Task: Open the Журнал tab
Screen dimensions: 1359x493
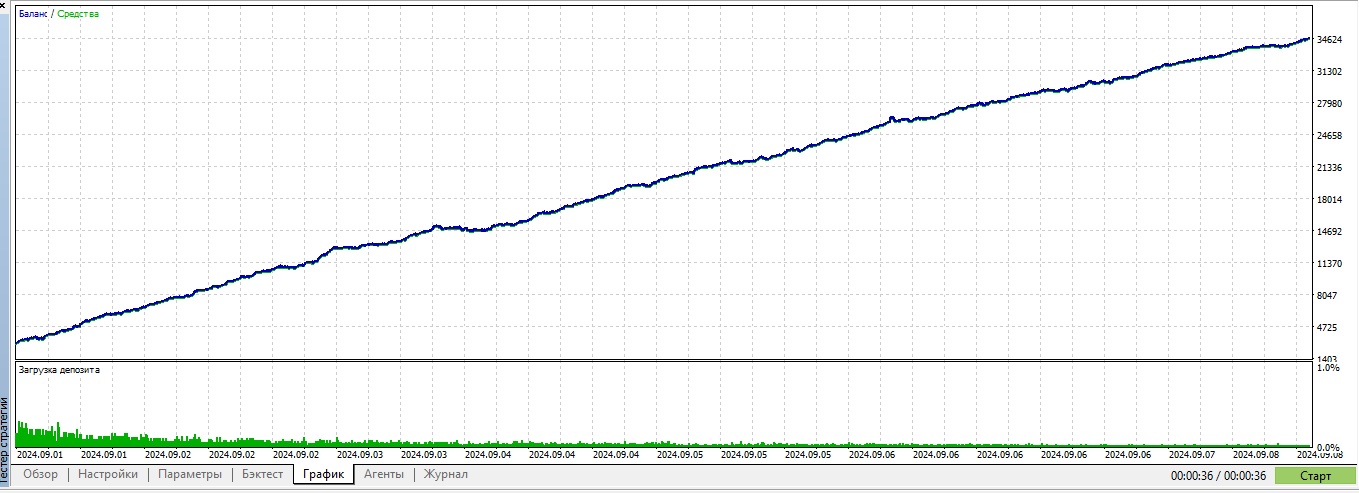Action: pyautogui.click(x=445, y=475)
